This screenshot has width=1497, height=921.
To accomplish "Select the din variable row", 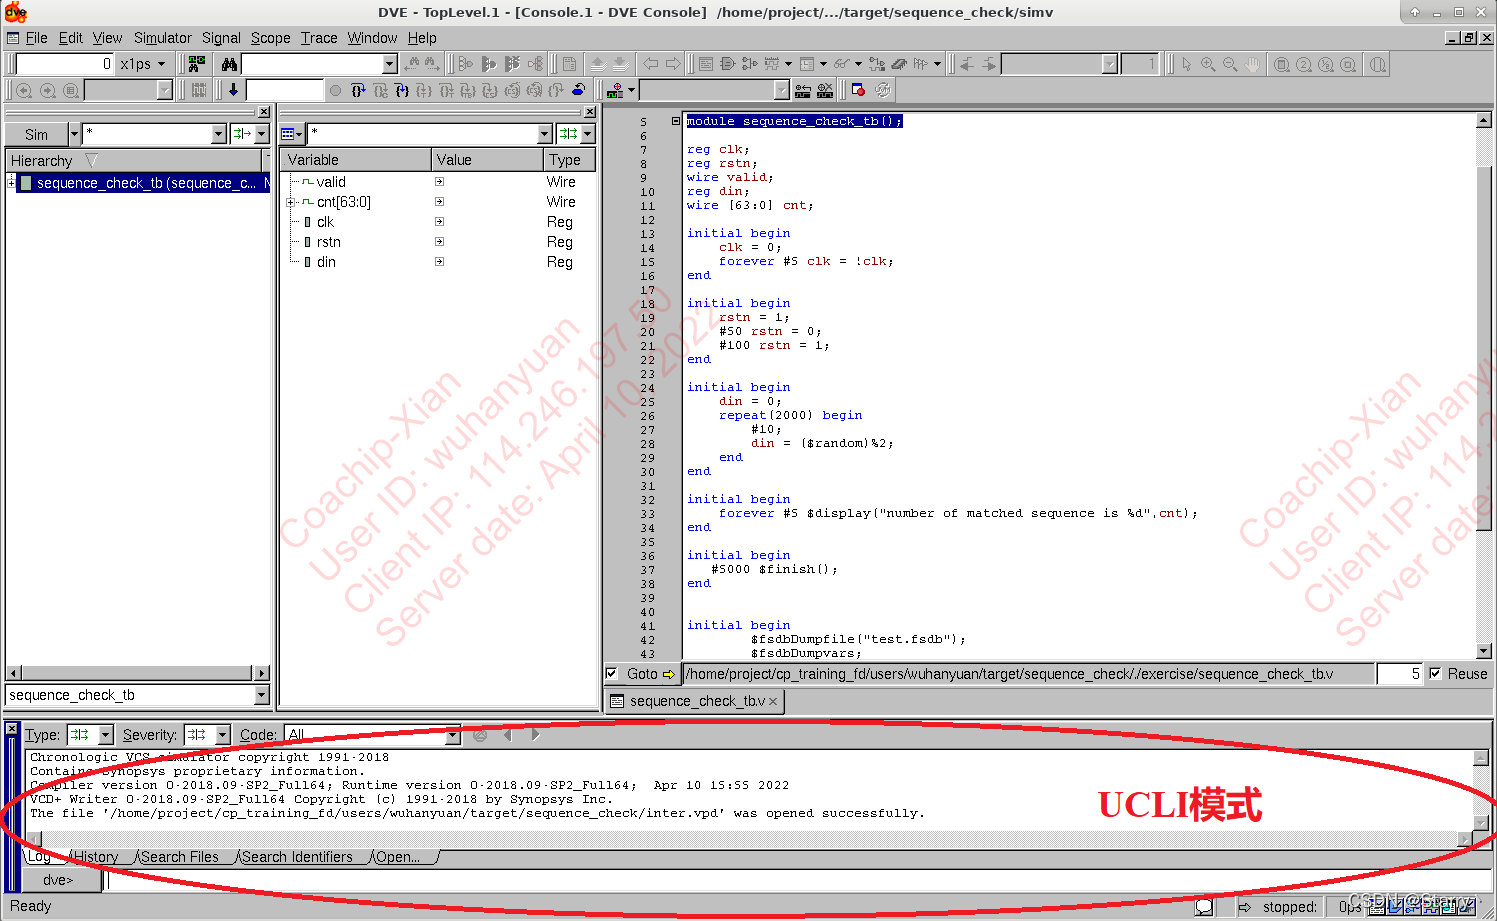I will click(x=438, y=262).
